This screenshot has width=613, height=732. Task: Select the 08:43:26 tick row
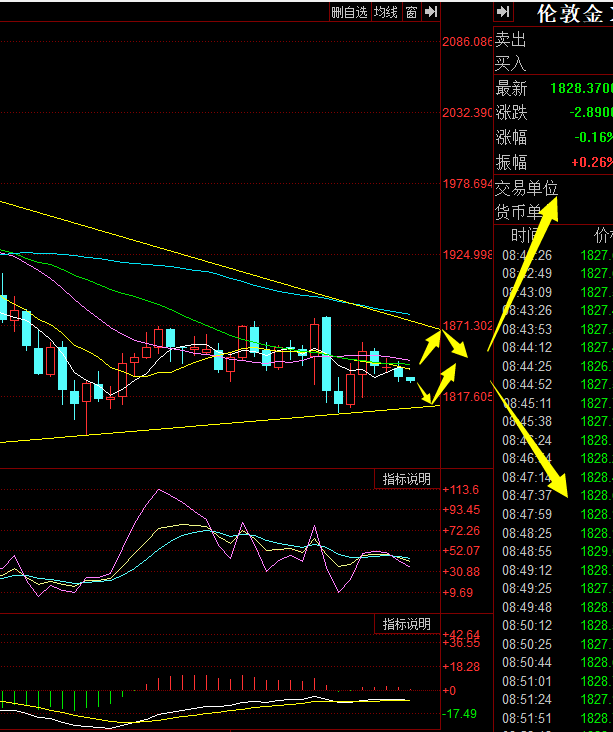553,310
